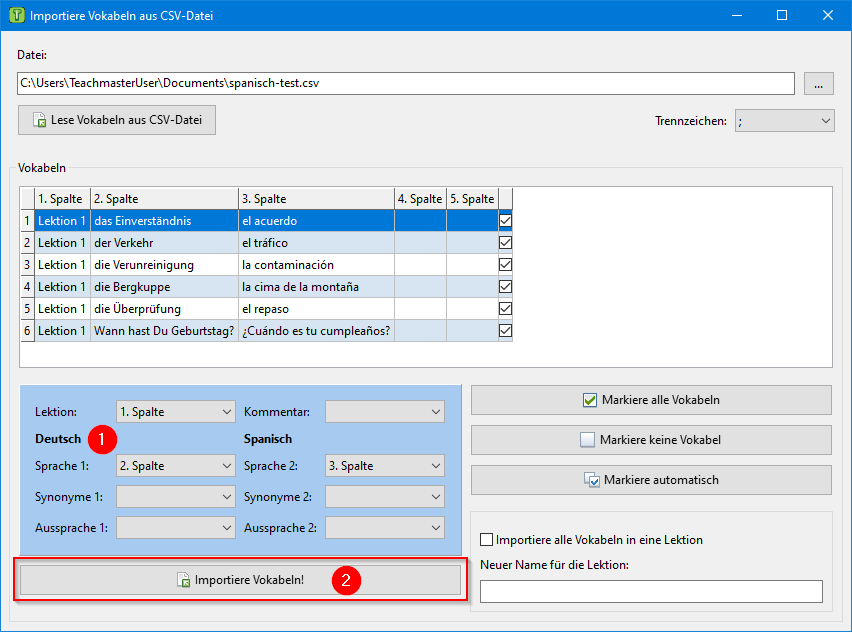
Task: Click the Datei path input field
Action: [405, 84]
